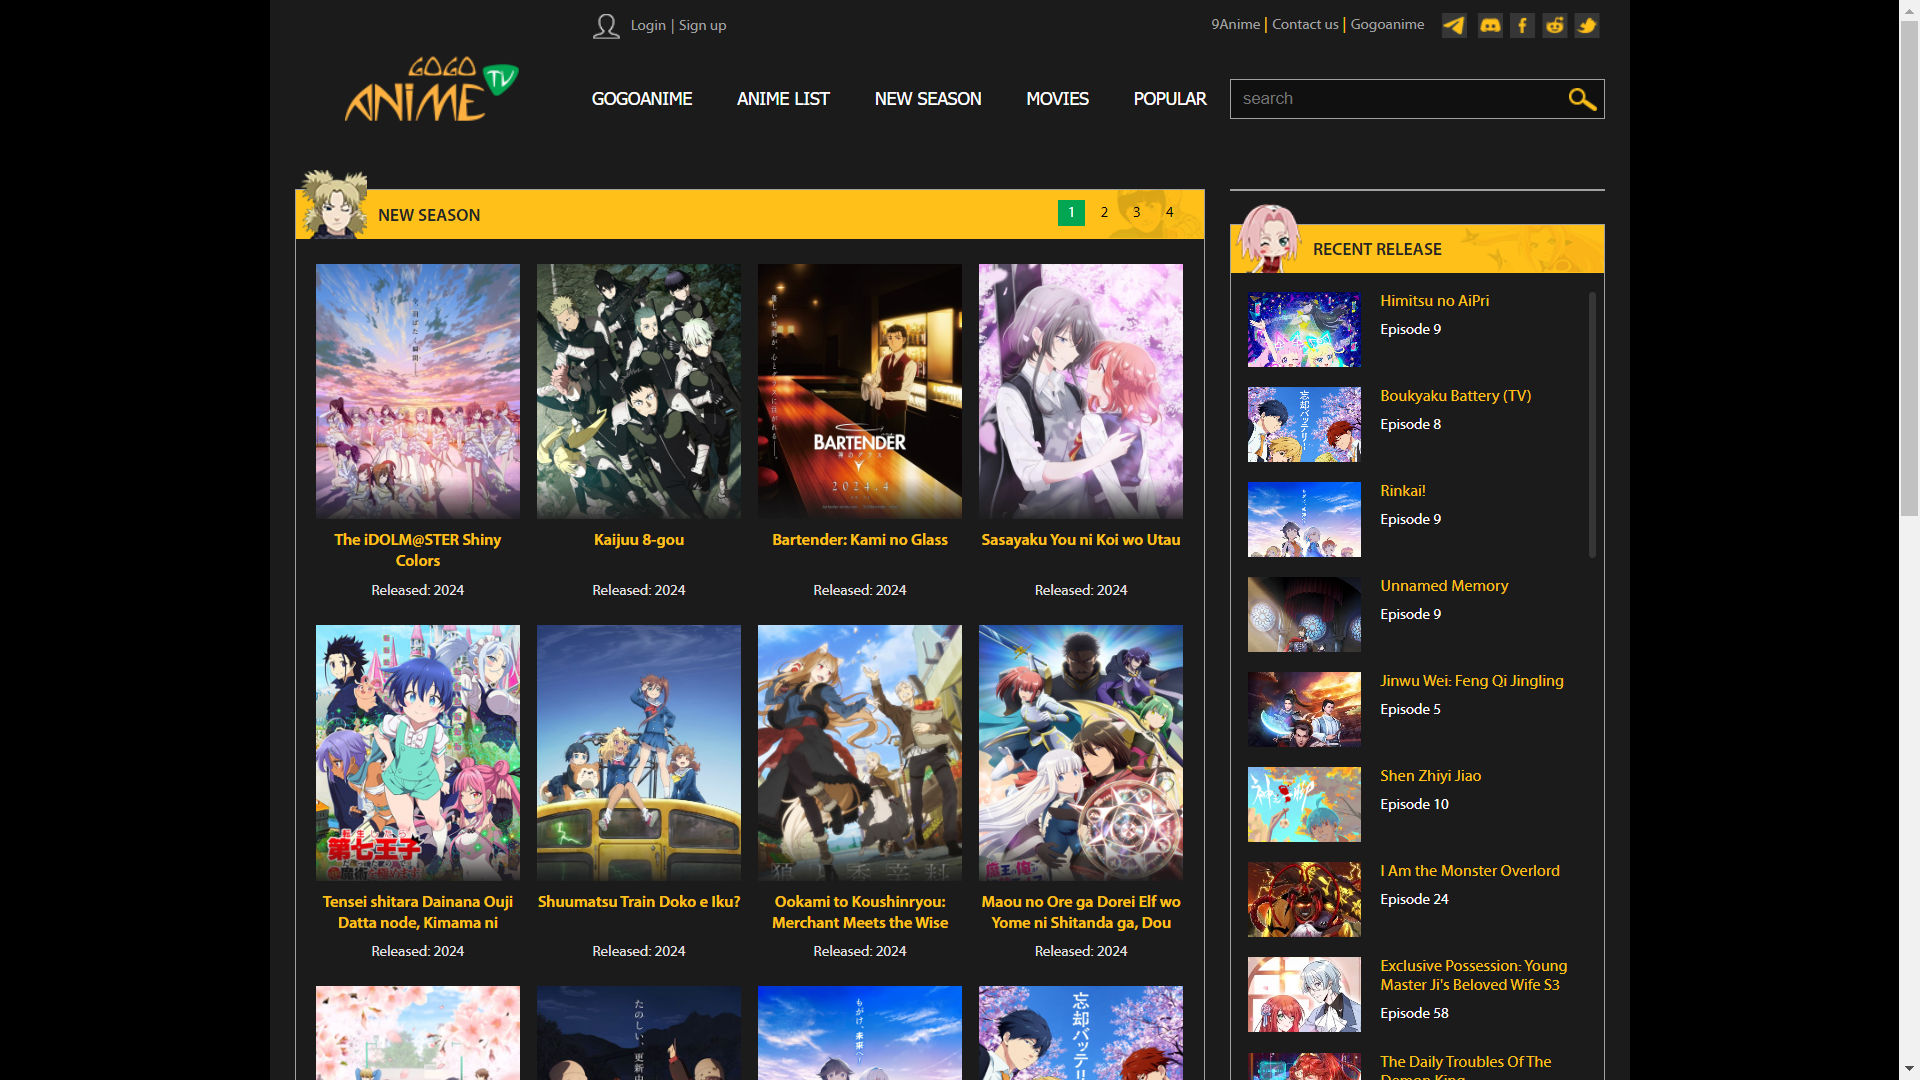This screenshot has height=1080, width=1920.
Task: Select POPULAR in the navigation bar
Action: click(x=1170, y=99)
